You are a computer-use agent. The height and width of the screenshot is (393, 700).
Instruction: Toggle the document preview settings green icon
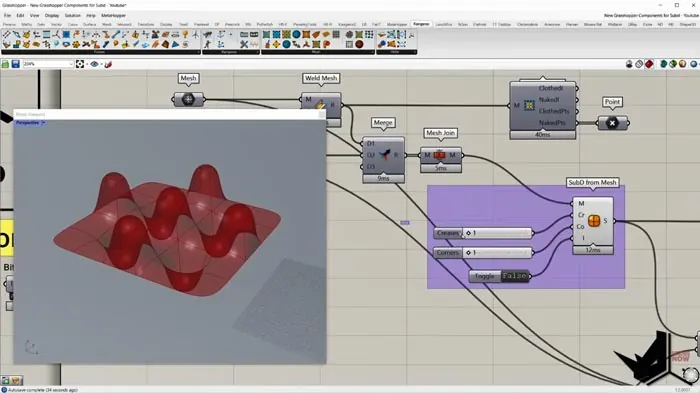tap(673, 64)
